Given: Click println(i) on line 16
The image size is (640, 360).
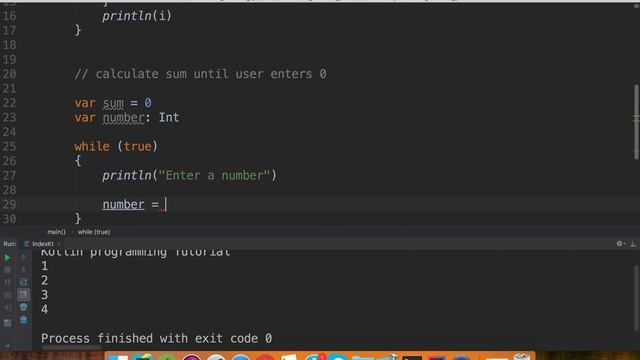Looking at the screenshot, I should (x=137, y=16).
